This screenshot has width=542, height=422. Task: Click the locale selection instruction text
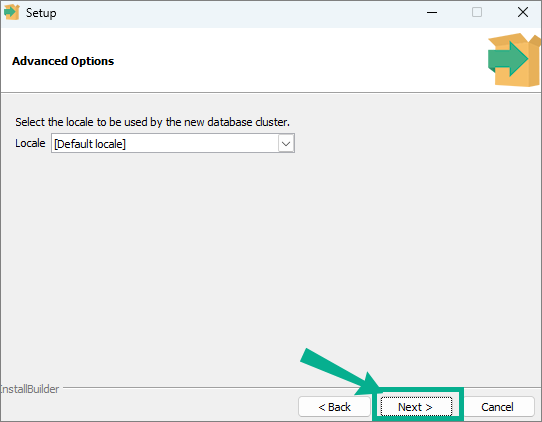152,122
